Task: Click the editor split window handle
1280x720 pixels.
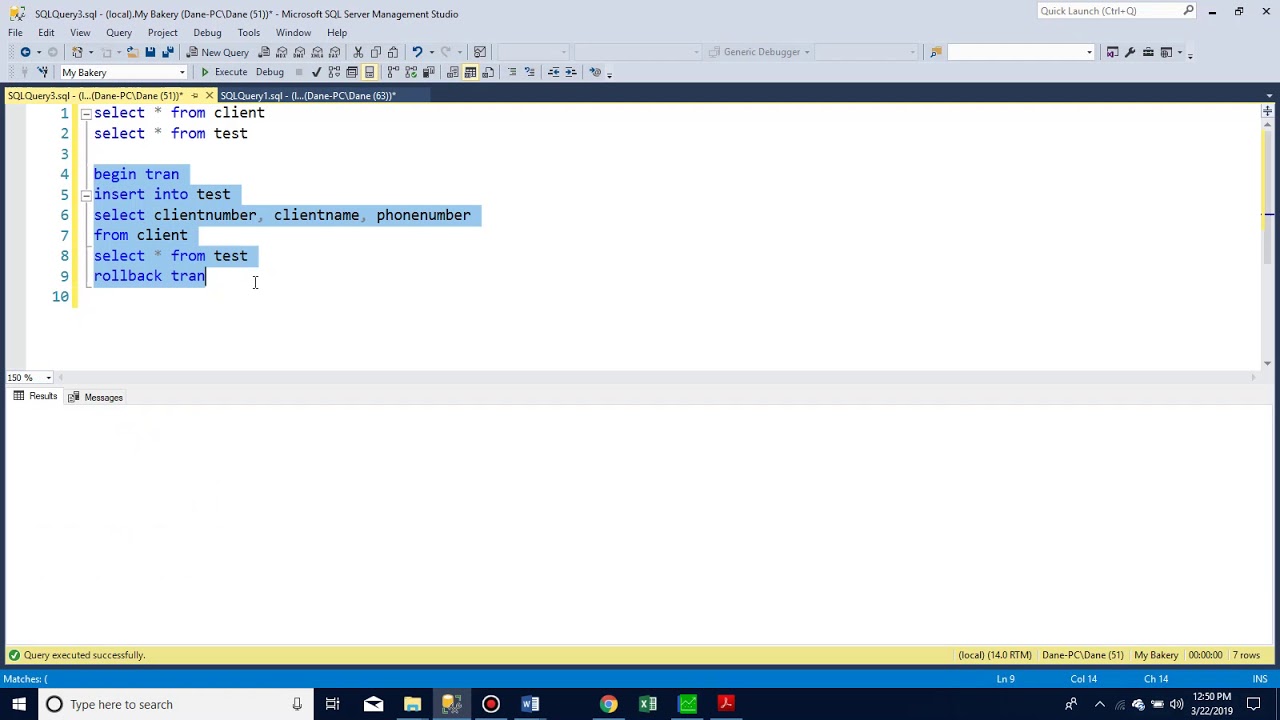Action: tap(1267, 110)
